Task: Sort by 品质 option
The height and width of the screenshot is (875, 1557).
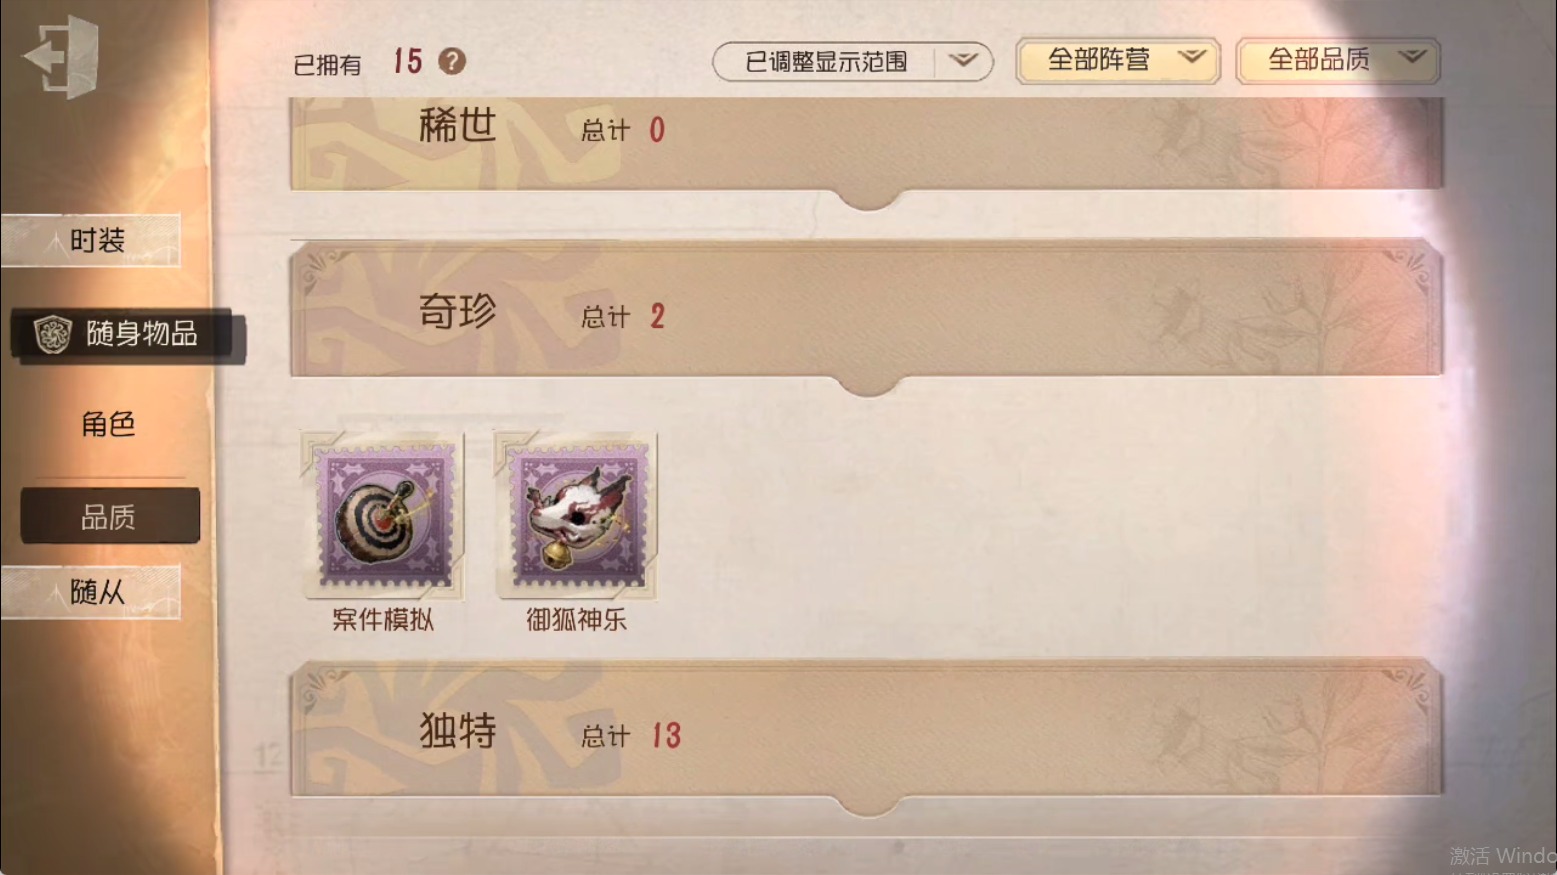Action: (110, 516)
